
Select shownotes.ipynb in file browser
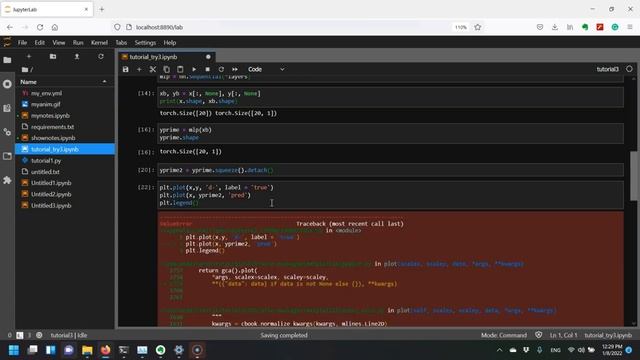(65, 138)
